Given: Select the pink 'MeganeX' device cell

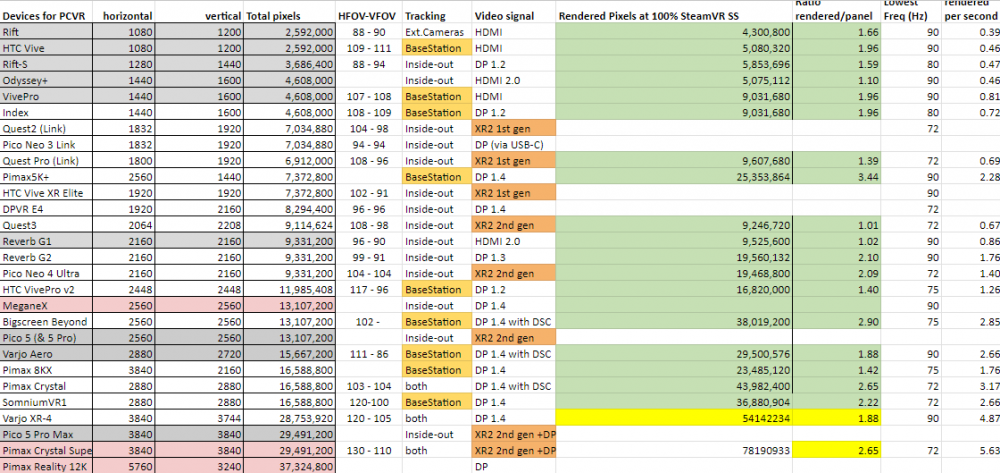Looking at the screenshot, I should (46, 305).
